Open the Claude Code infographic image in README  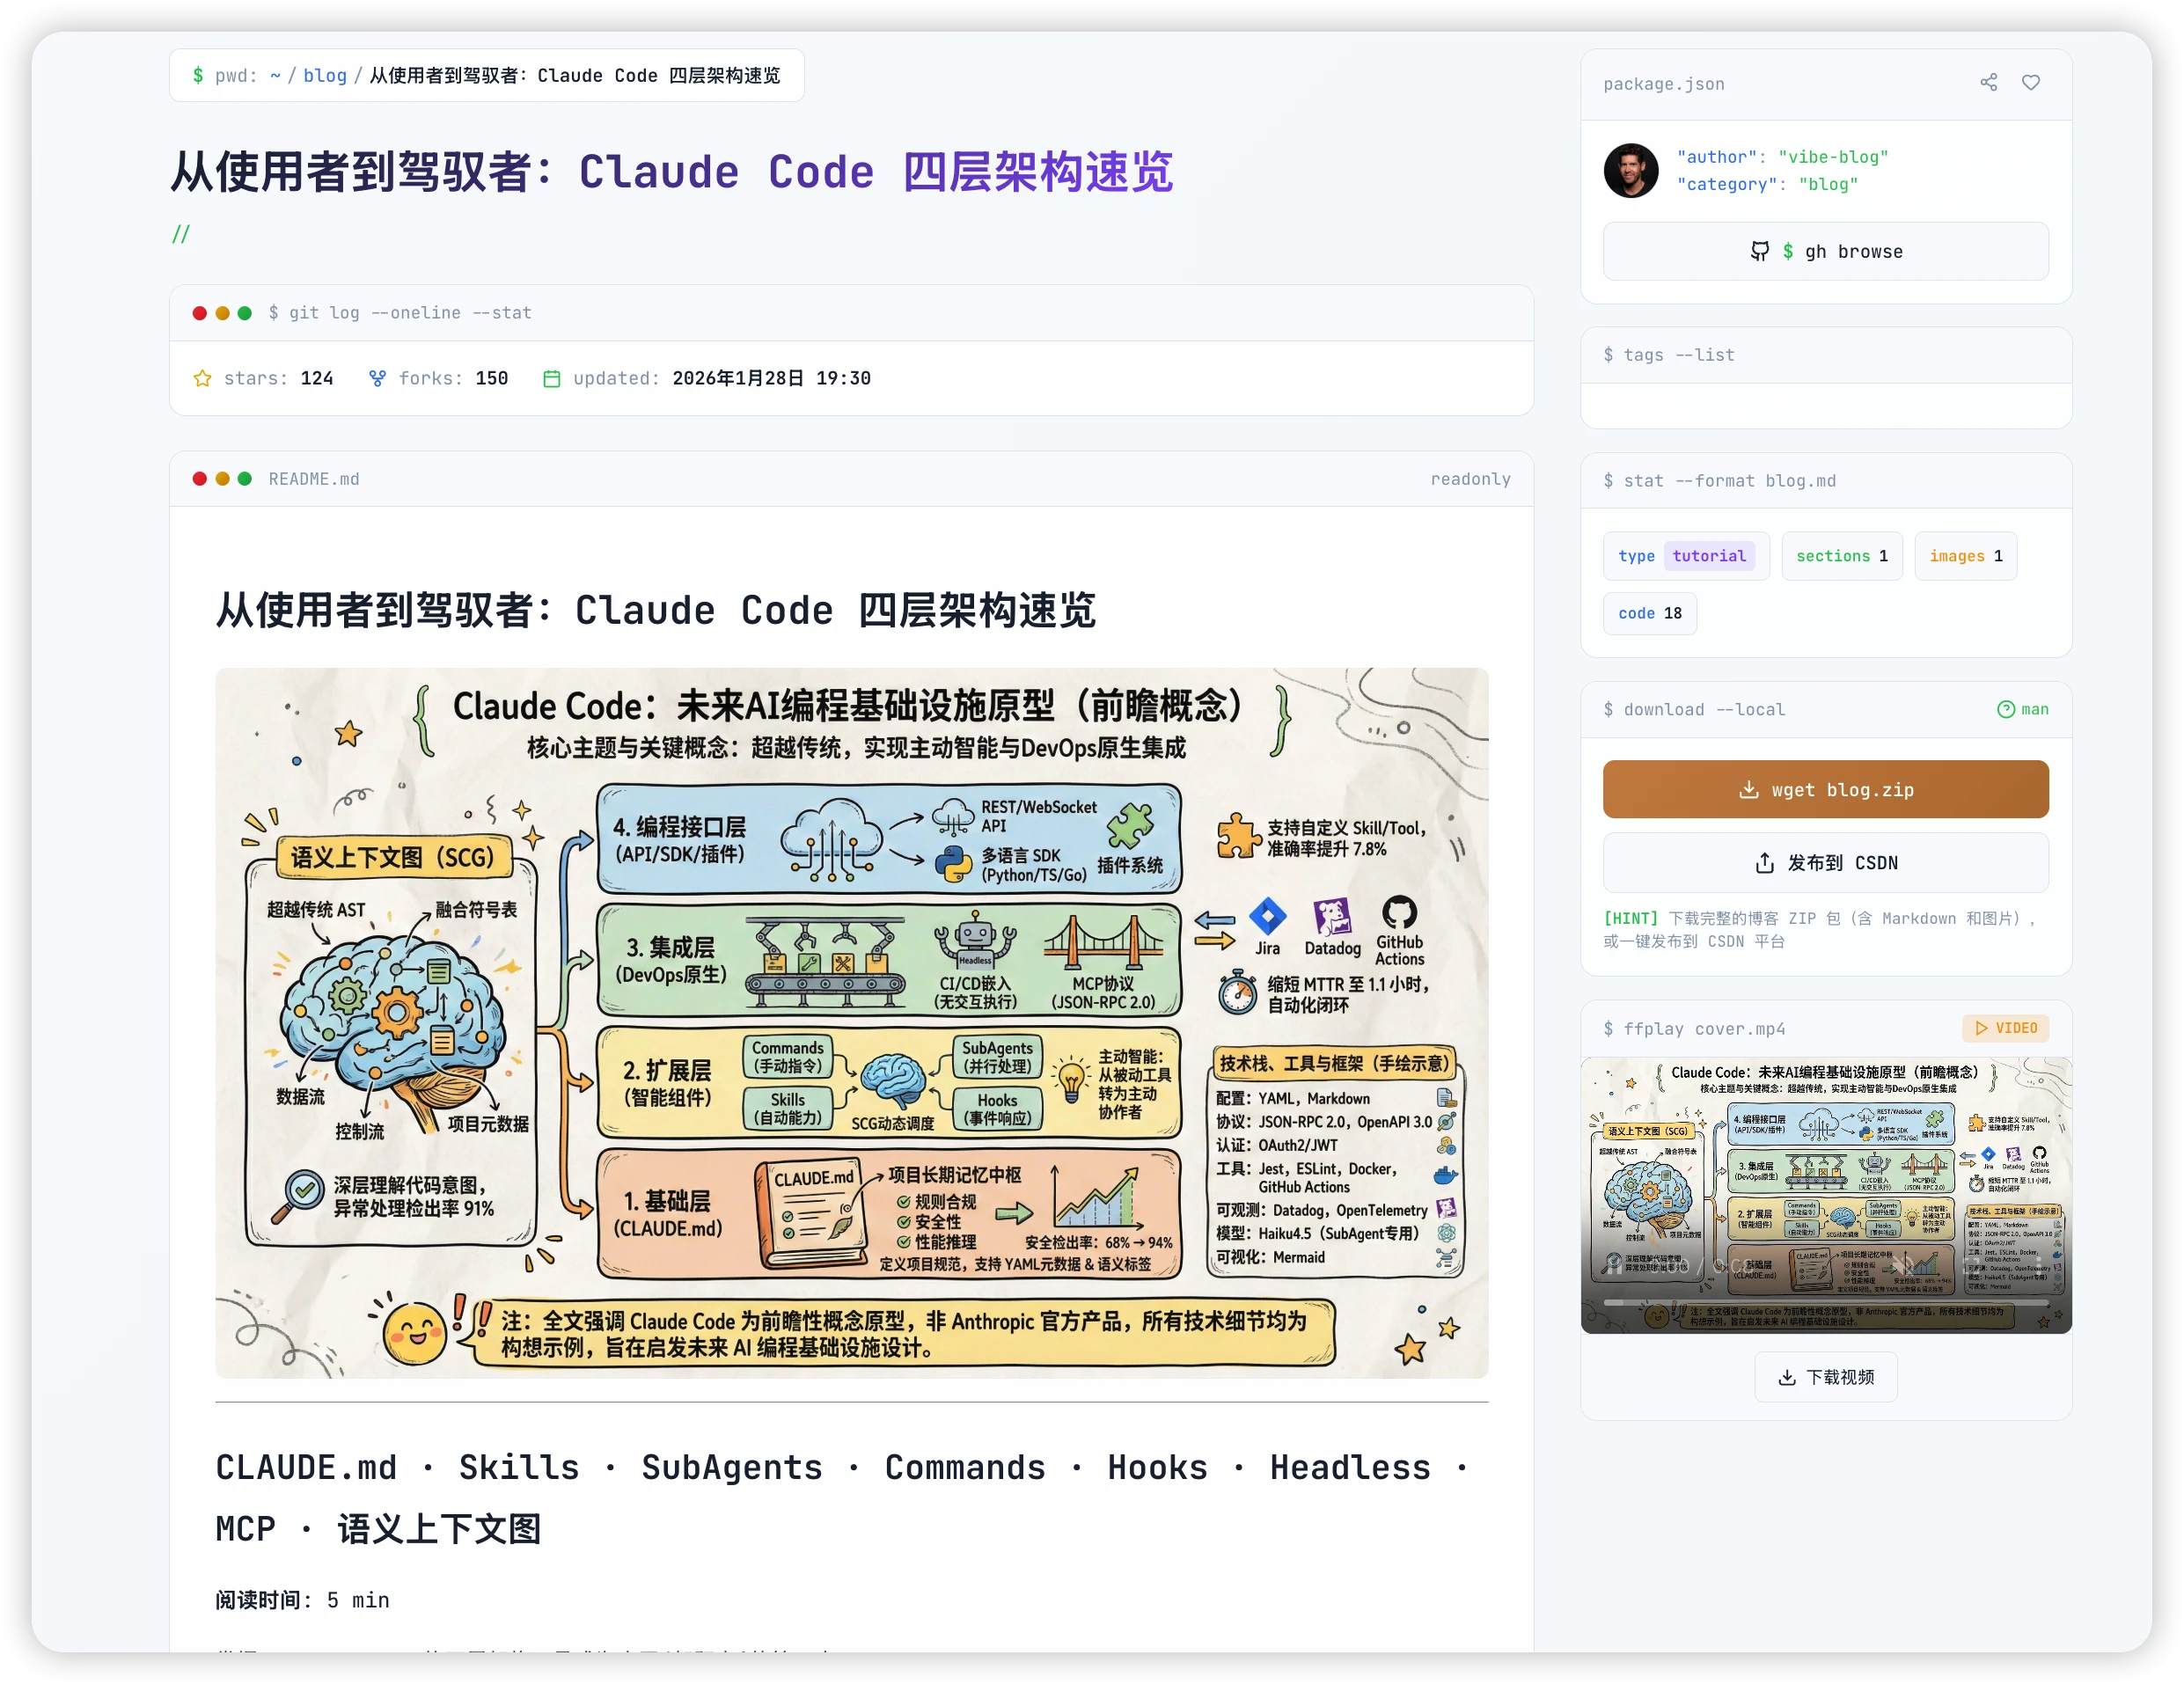point(851,1023)
